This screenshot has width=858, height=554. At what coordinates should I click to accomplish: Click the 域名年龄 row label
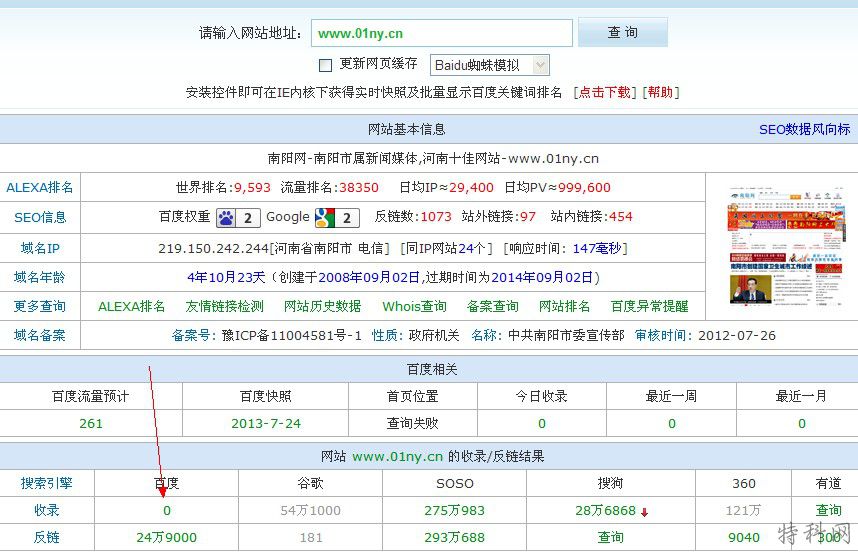pyautogui.click(x=39, y=277)
